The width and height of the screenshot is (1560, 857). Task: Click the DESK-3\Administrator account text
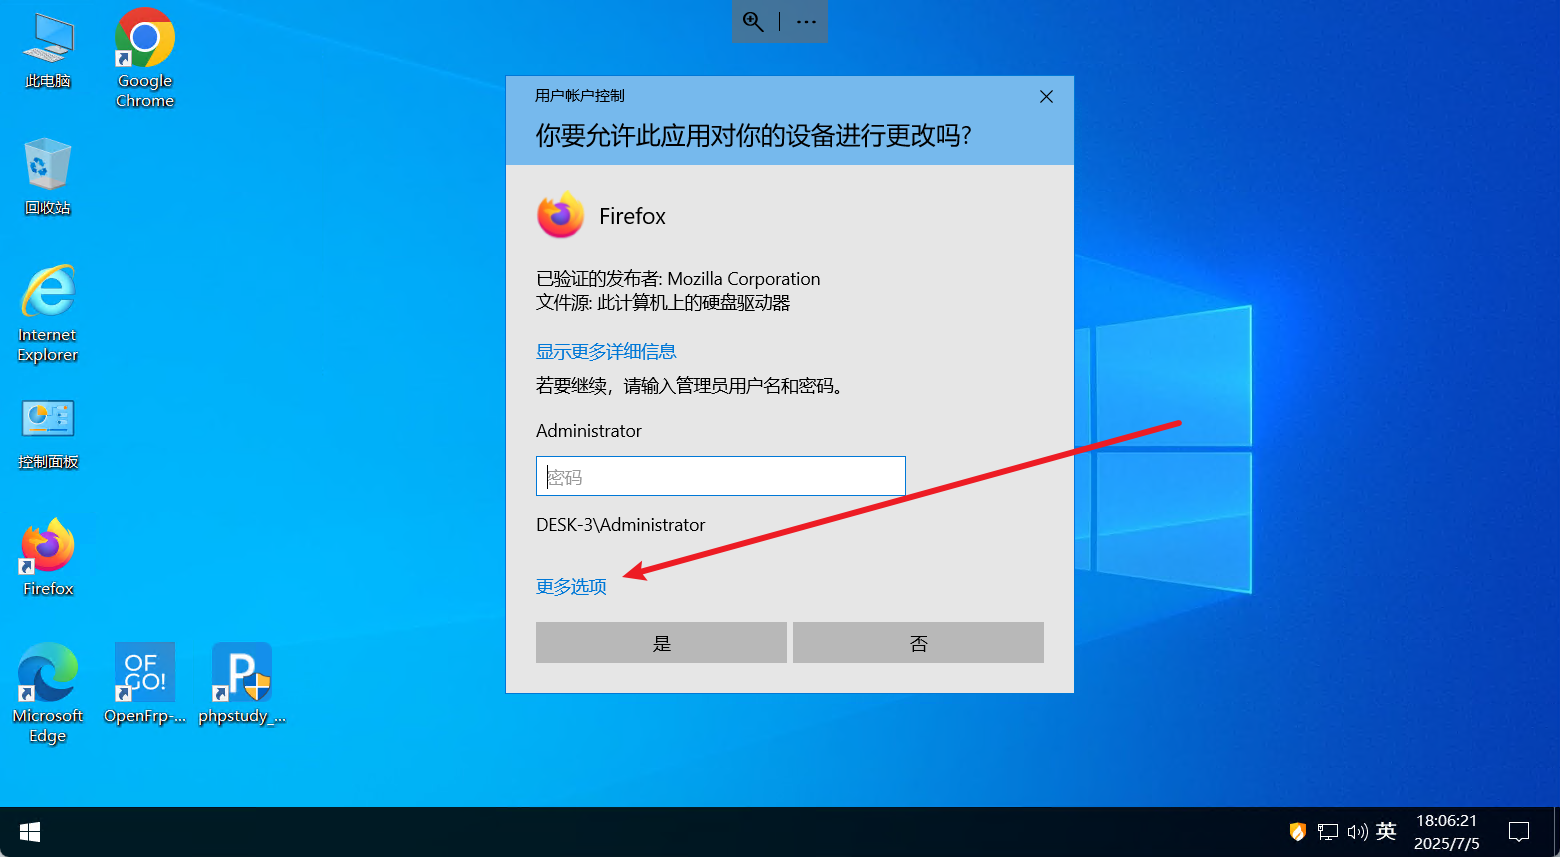click(x=621, y=525)
